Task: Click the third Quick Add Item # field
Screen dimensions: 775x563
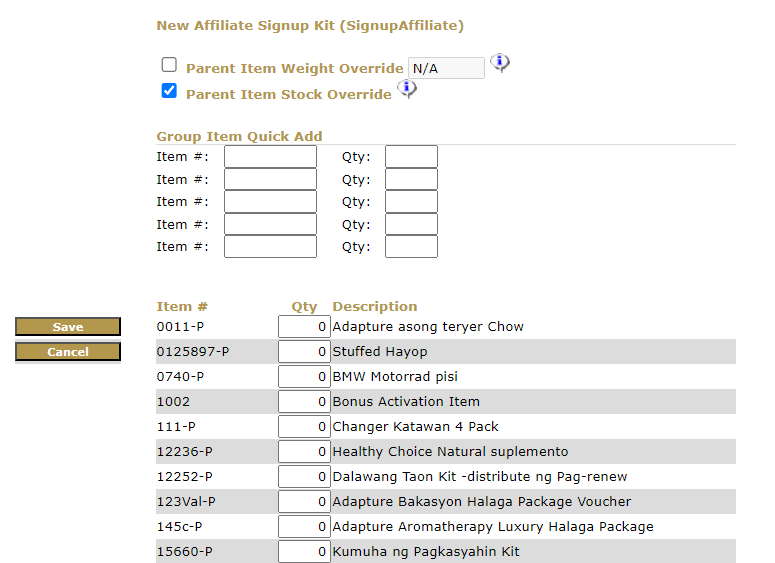Action: (270, 202)
